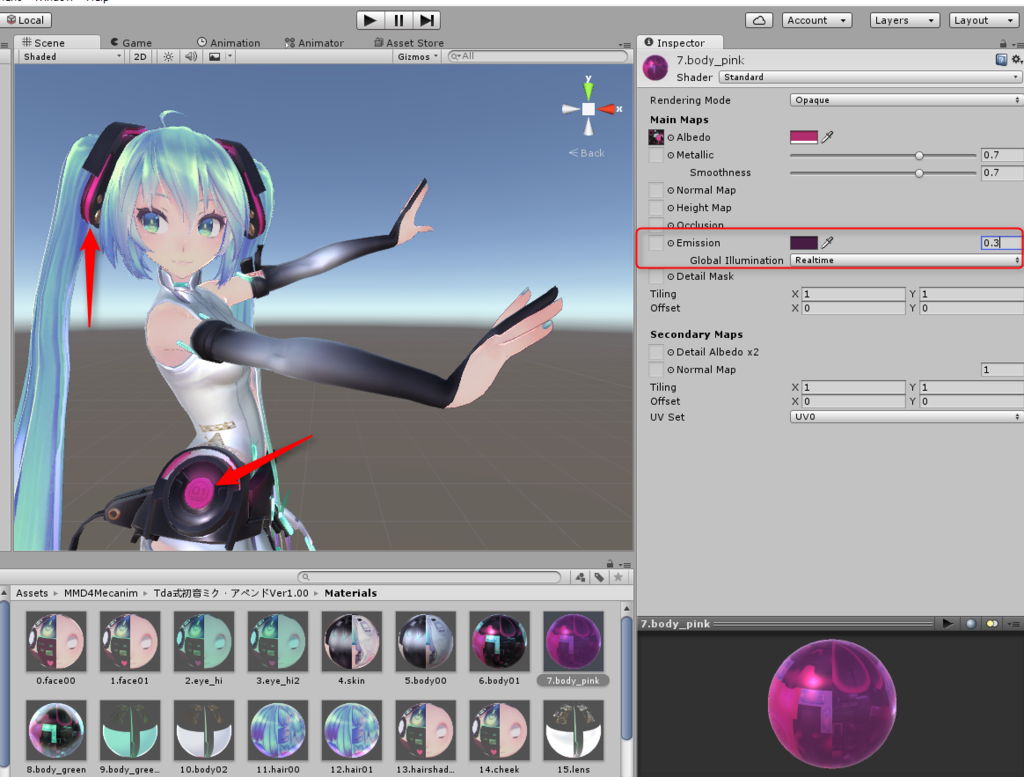Open the Assets breadcrumb folder
1024x777 pixels.
[32, 593]
